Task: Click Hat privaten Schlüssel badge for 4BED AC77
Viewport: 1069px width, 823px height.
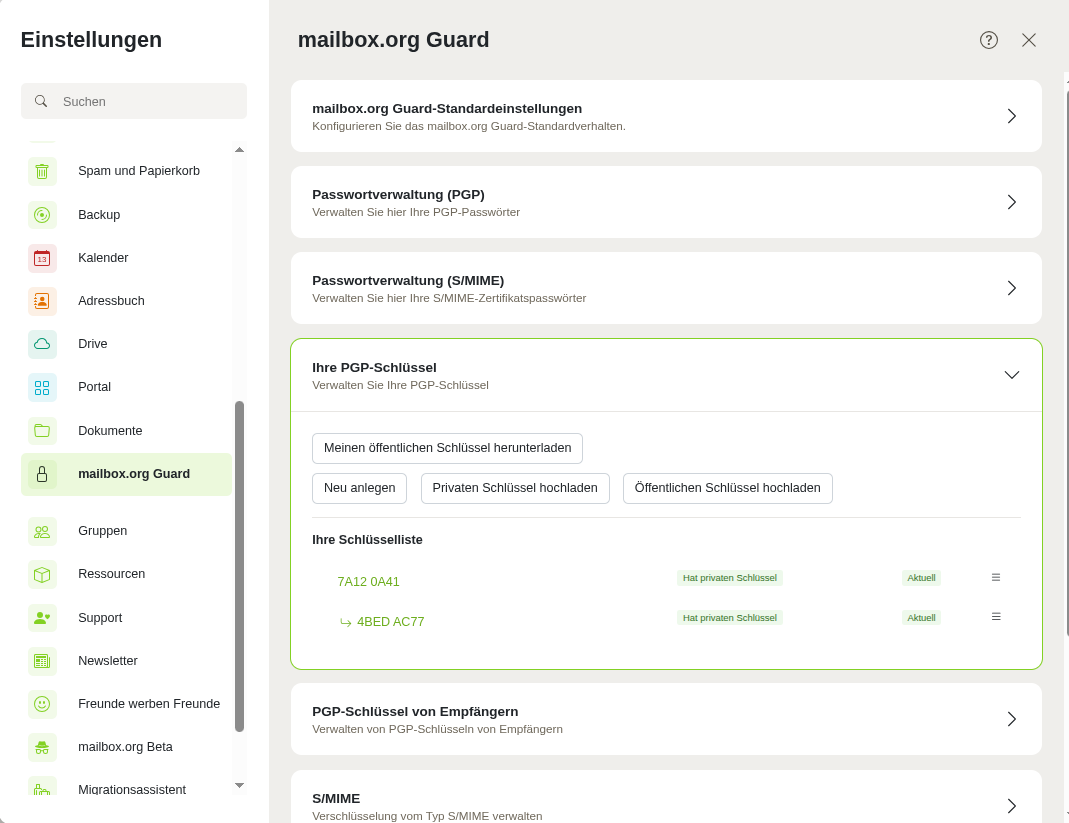Action: tap(729, 618)
